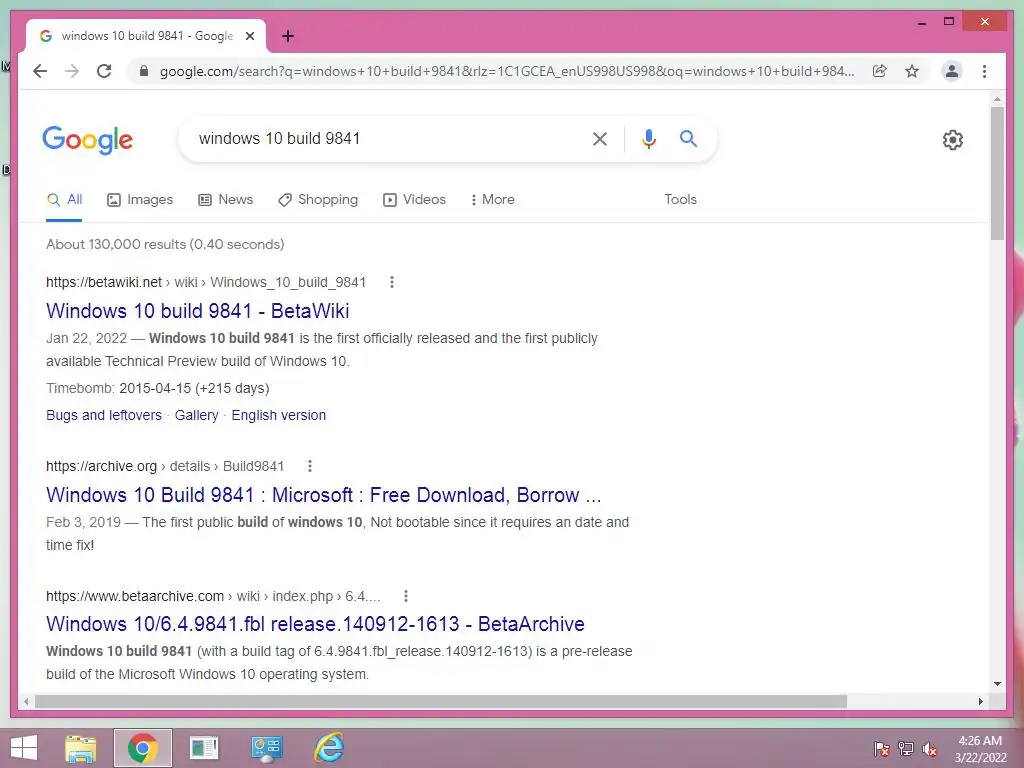Open the taskbar app with the document window icon
Viewport: 1024px width, 768px height.
tap(204, 748)
